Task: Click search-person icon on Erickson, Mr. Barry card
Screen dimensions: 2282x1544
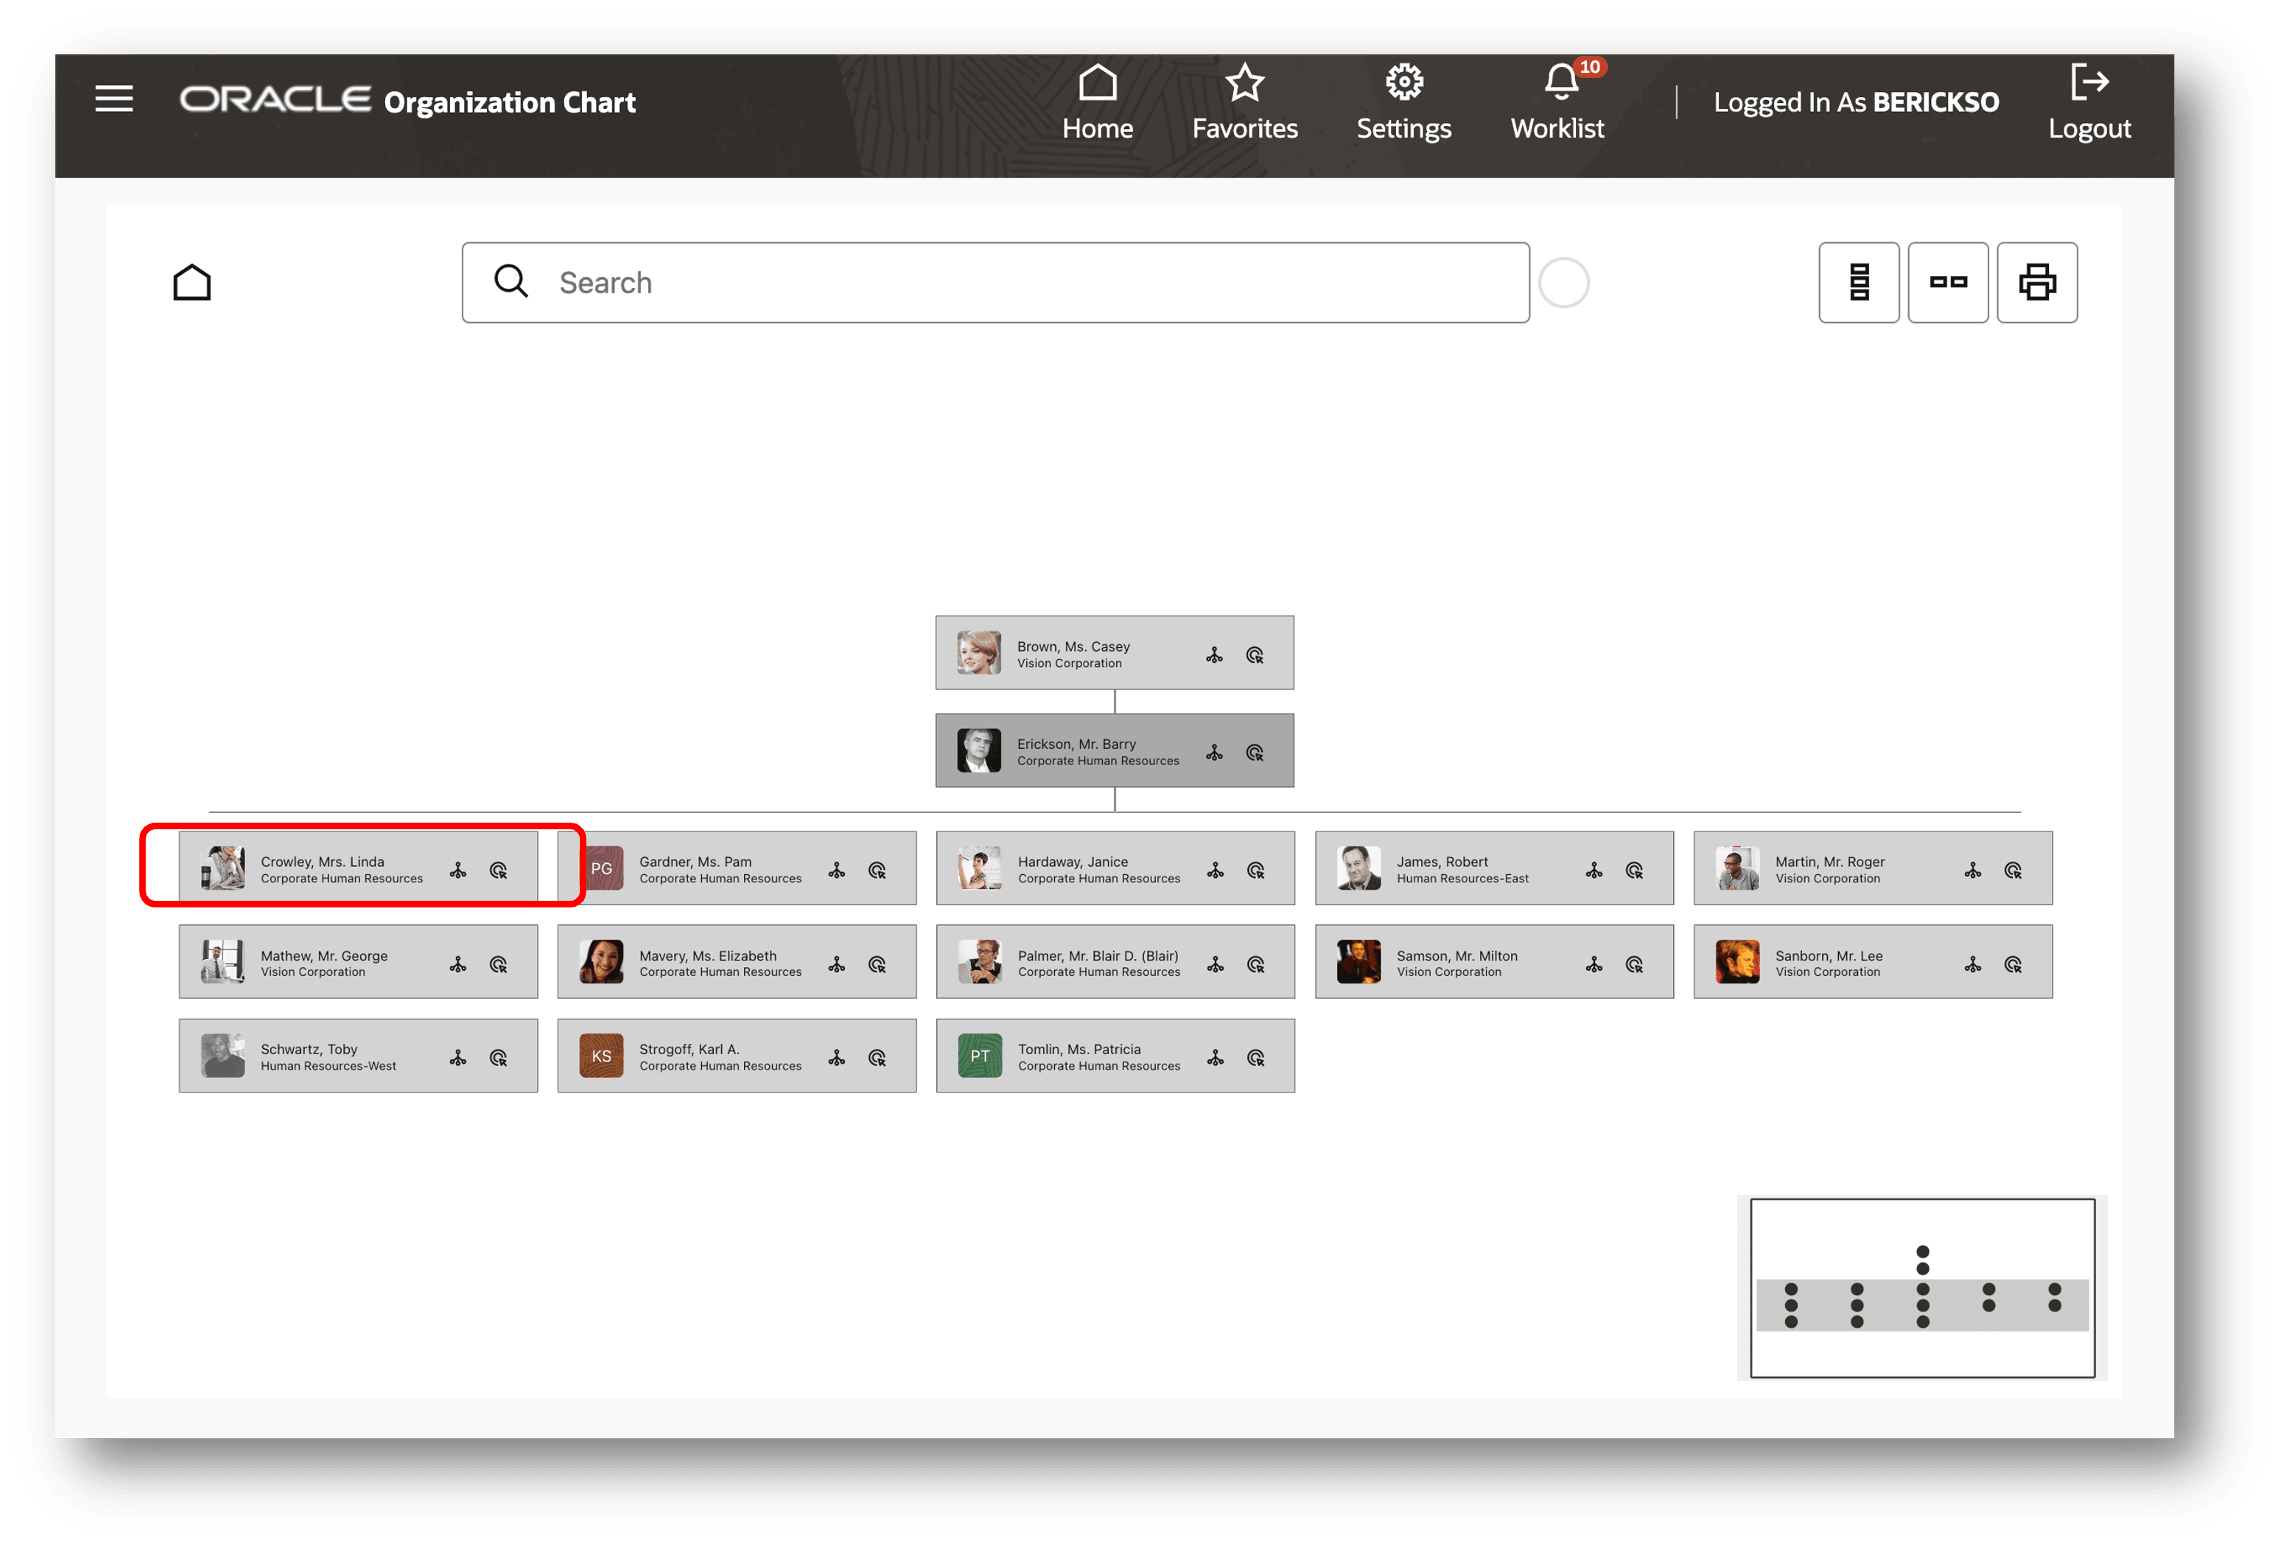Action: click(1255, 753)
